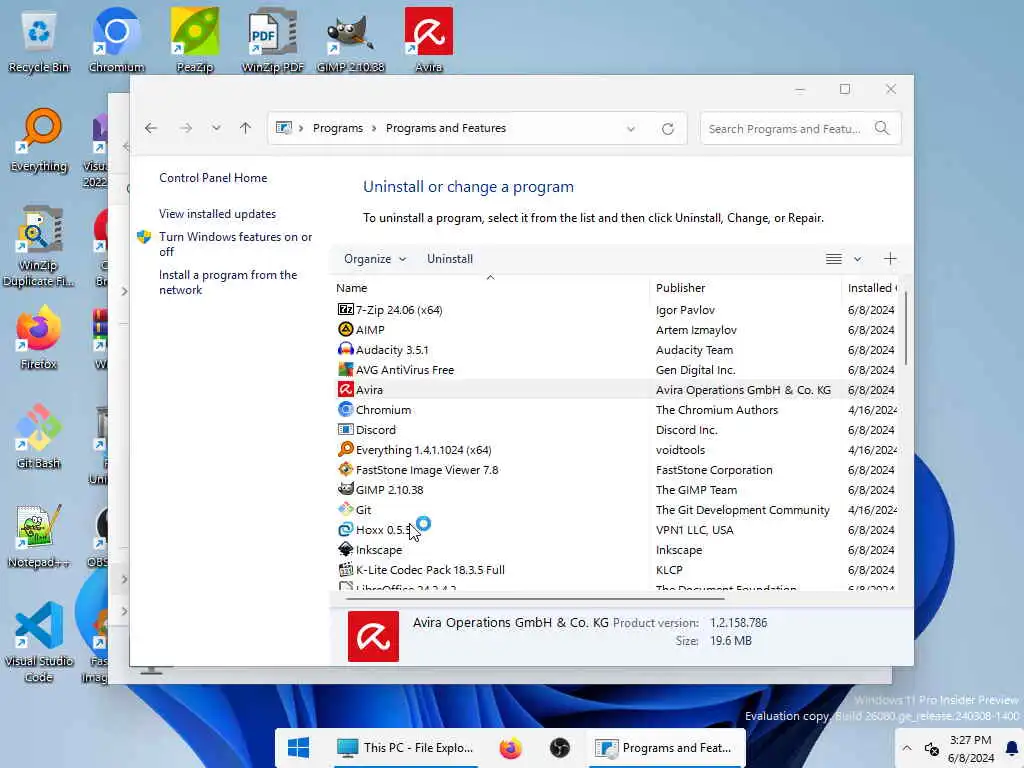Screen dimensions: 1024x768
Task: Refresh the Programs and Features list
Action: tap(667, 129)
